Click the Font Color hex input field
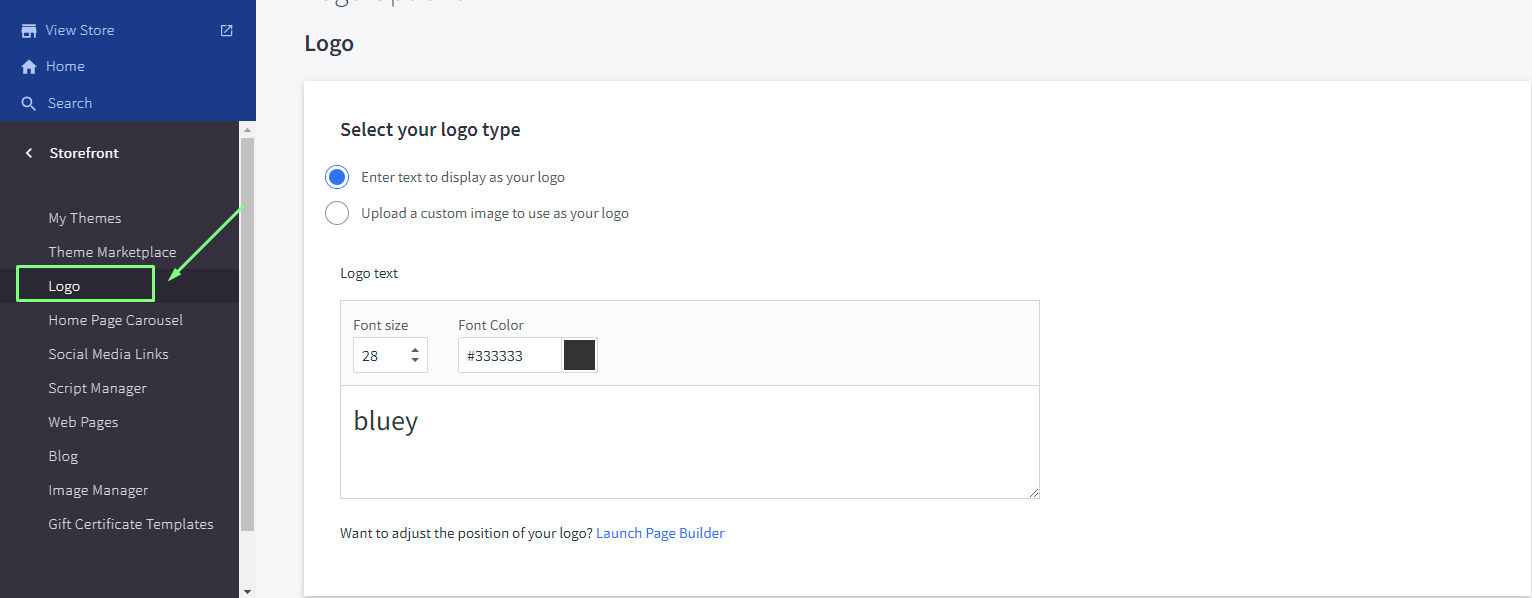The width and height of the screenshot is (1532, 598). 510,356
